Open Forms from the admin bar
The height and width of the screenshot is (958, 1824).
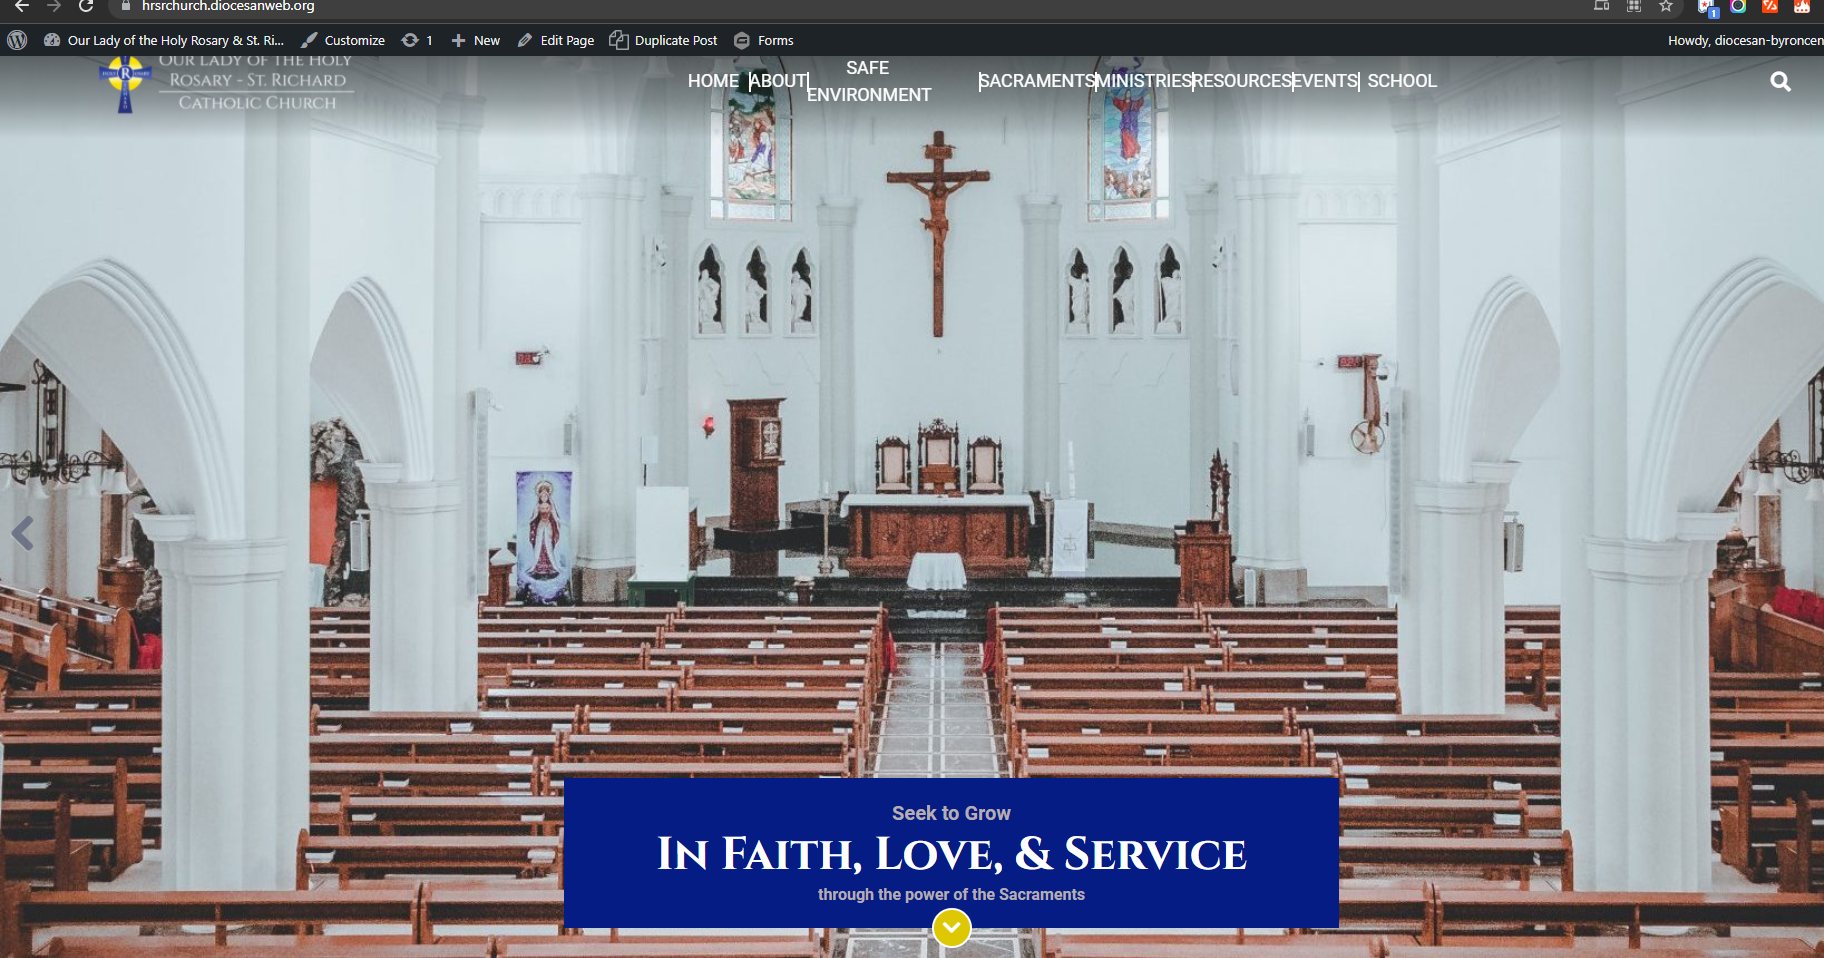pyautogui.click(x=764, y=40)
